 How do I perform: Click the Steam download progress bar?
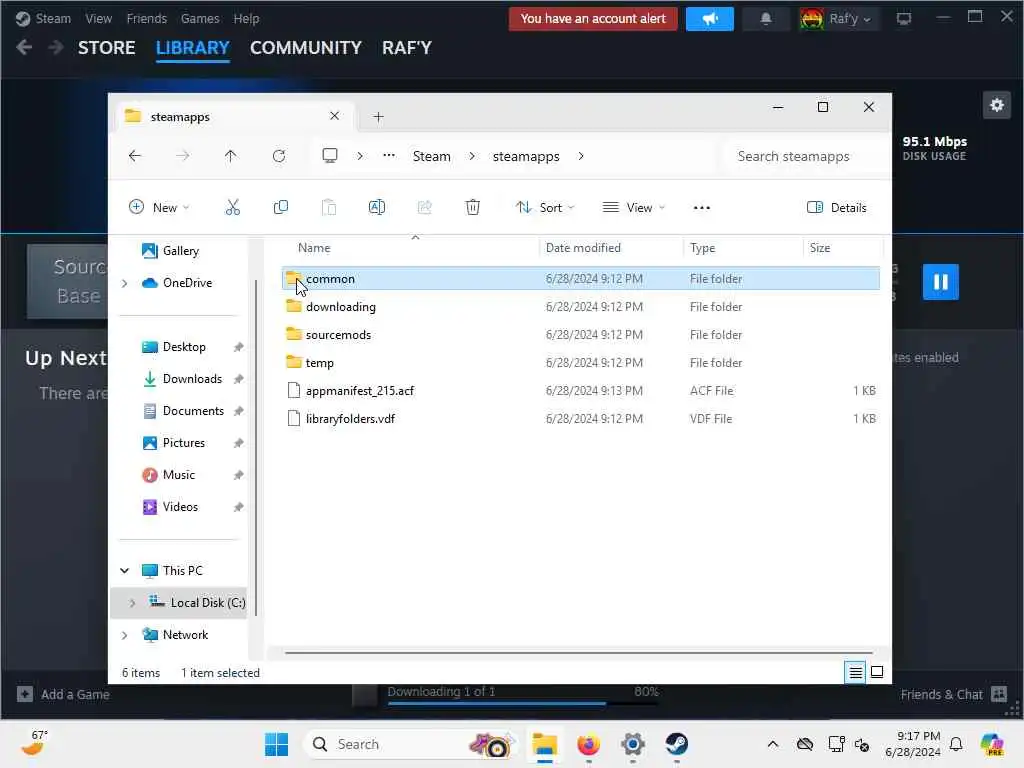523,703
